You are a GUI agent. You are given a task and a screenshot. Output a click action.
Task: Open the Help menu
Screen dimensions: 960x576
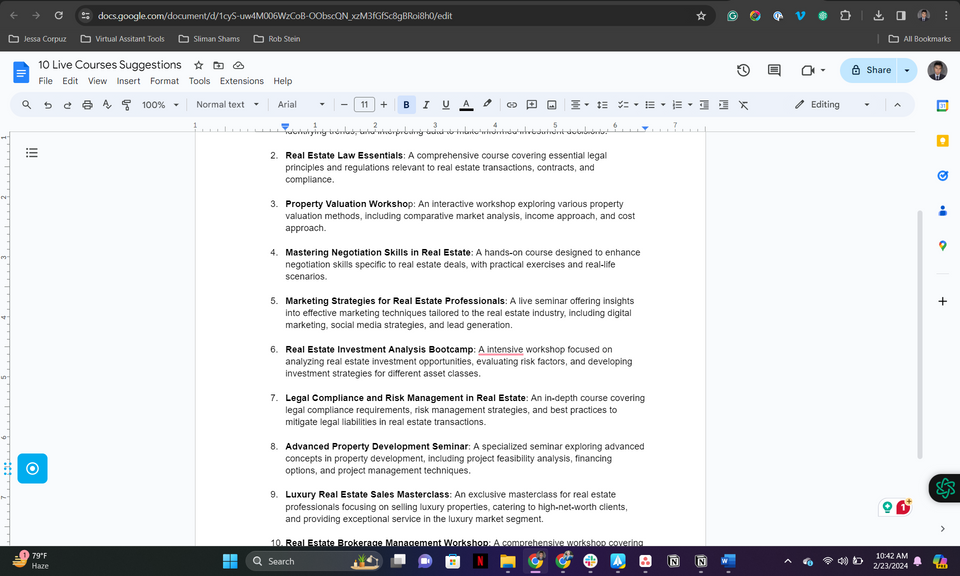click(283, 81)
